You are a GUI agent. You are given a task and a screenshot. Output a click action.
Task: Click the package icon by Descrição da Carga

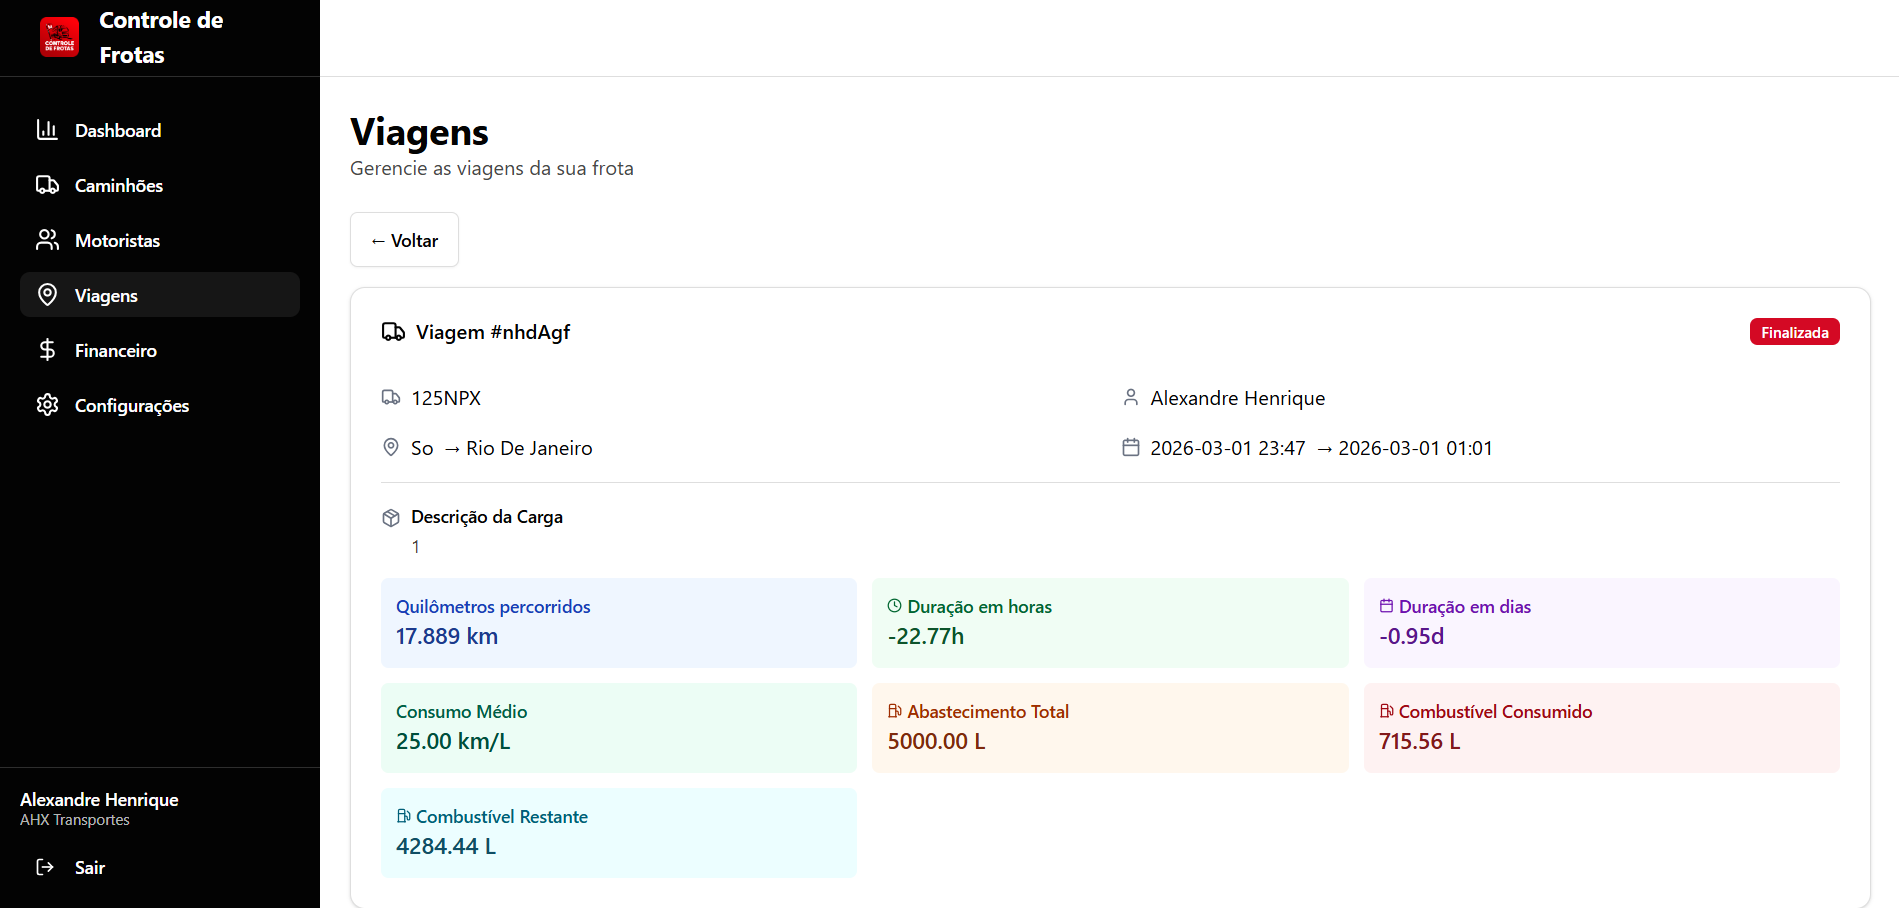[391, 518]
